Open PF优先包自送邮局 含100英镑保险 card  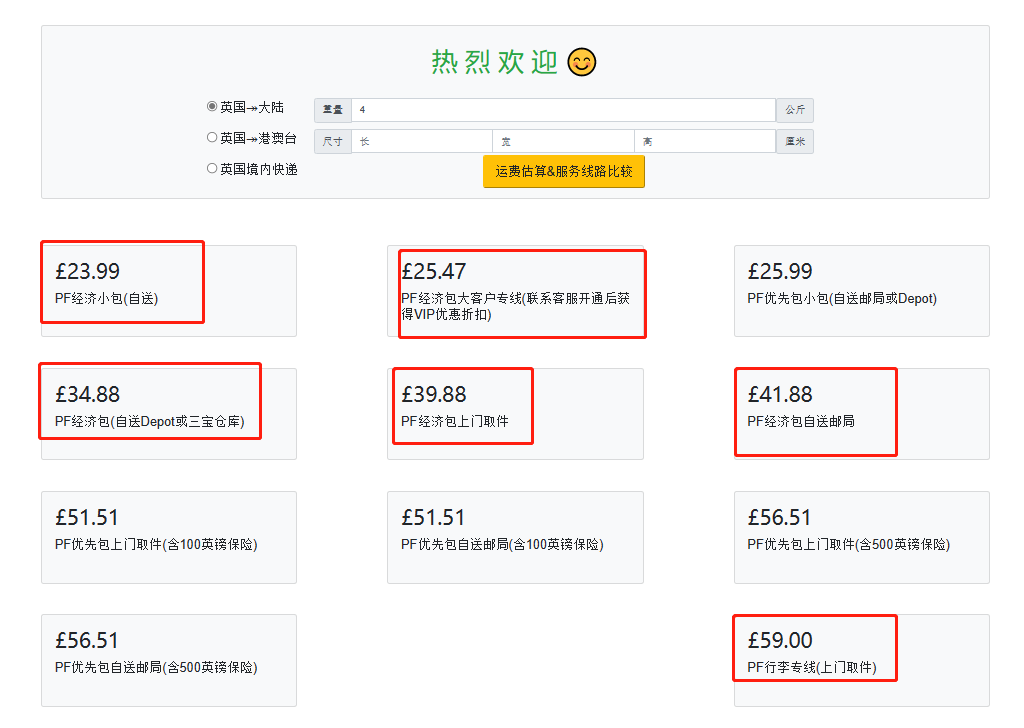(515, 536)
